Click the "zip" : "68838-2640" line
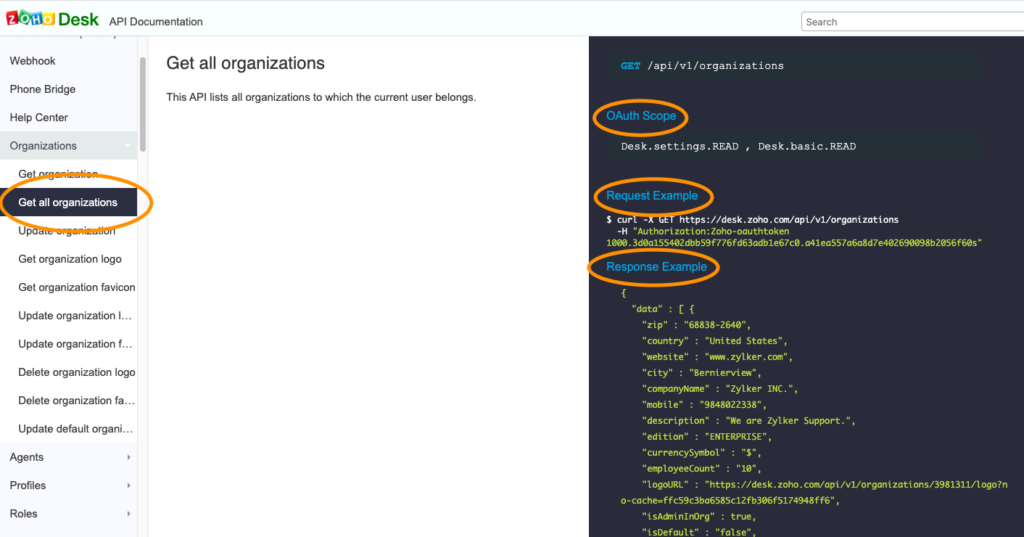 (x=696, y=325)
